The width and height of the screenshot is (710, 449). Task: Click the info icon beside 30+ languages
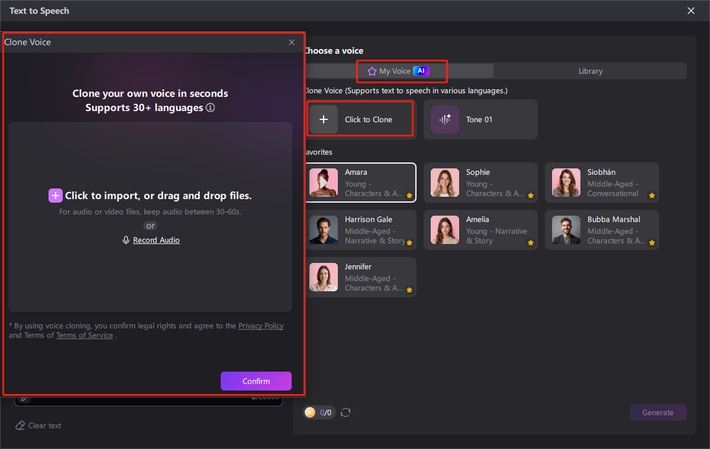pyautogui.click(x=211, y=108)
